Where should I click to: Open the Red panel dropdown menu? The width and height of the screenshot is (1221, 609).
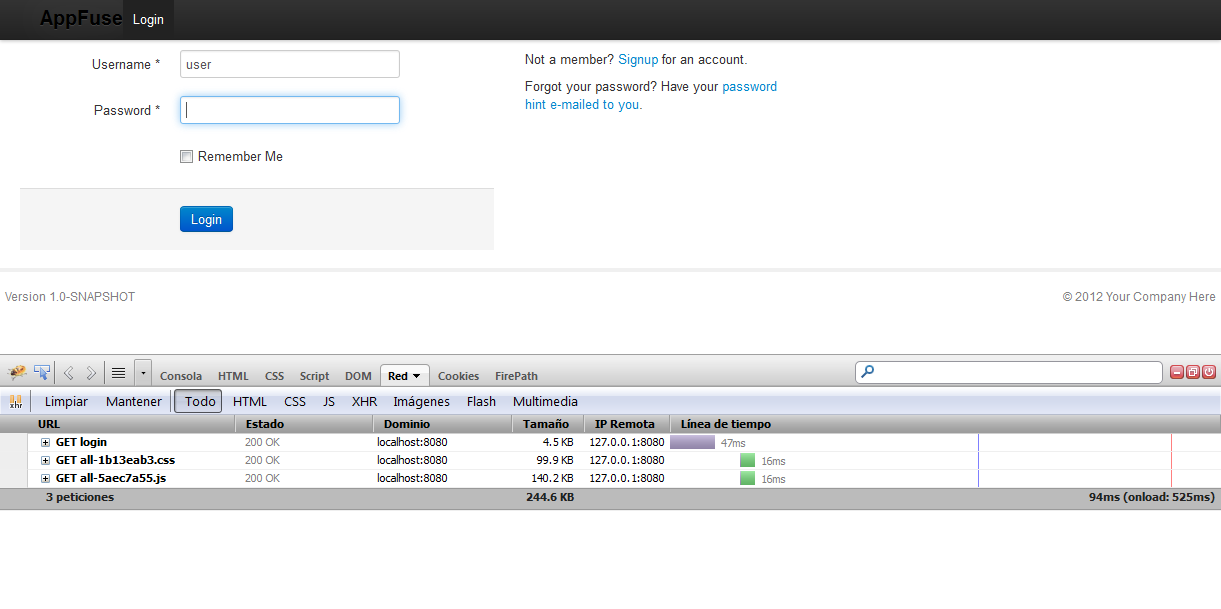coord(404,375)
